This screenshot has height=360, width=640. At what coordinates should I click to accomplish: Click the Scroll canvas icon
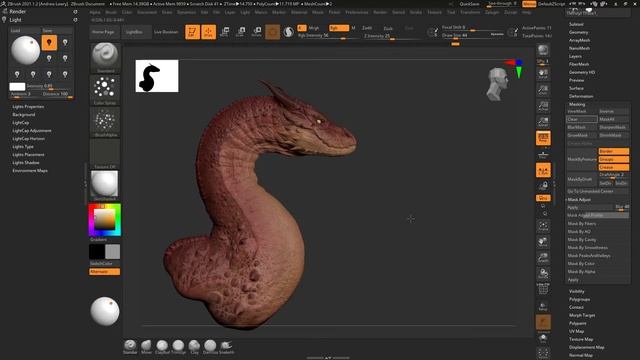[x=543, y=74]
